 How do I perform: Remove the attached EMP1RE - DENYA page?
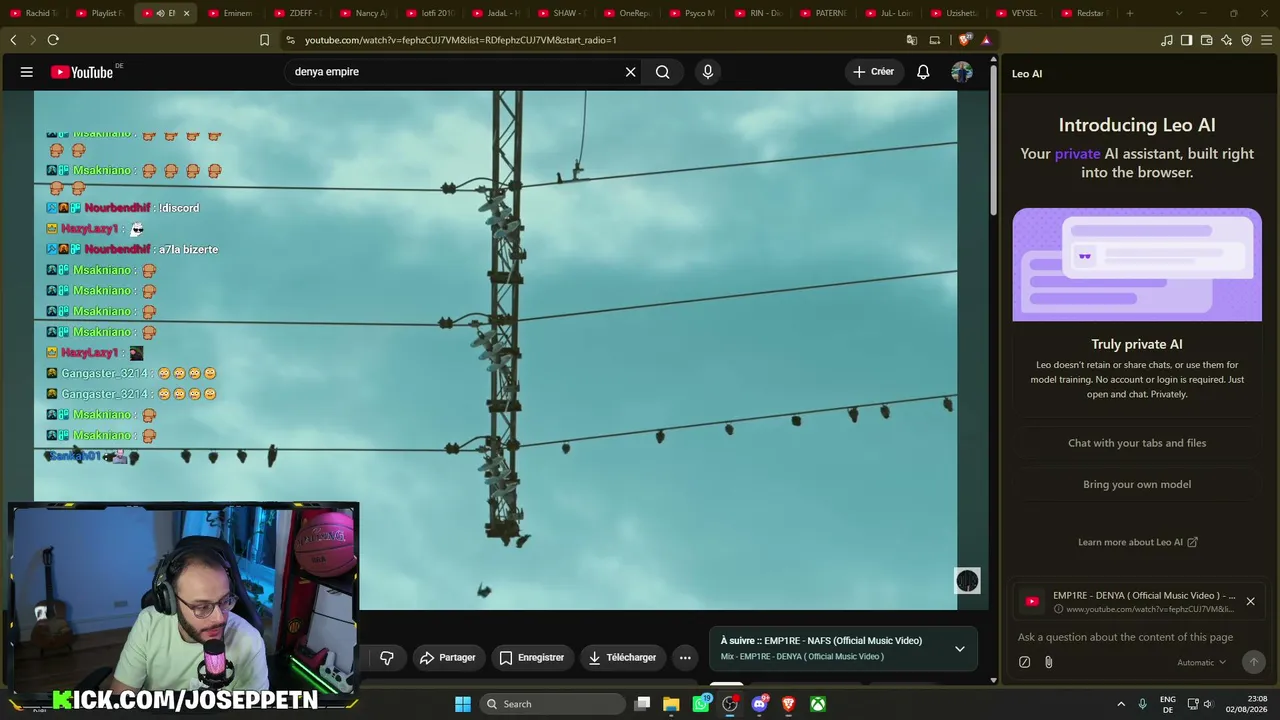(1250, 601)
